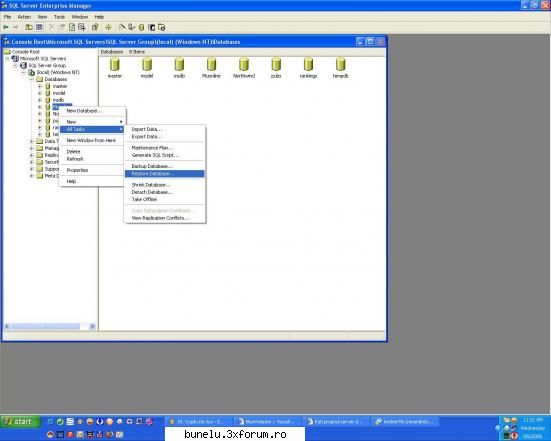Click the New Login toolbar icon
Viewport: 551px width, 441px height.
151,27
